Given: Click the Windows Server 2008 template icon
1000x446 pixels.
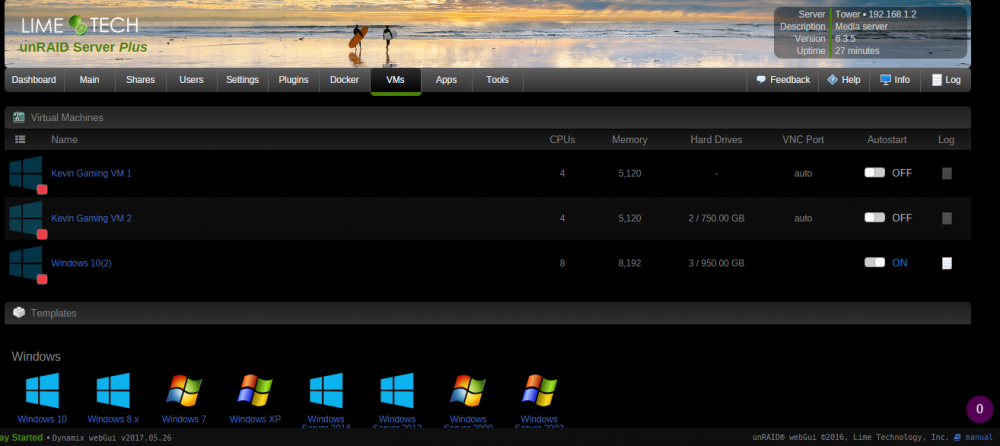Looking at the screenshot, I should click(x=468, y=390).
